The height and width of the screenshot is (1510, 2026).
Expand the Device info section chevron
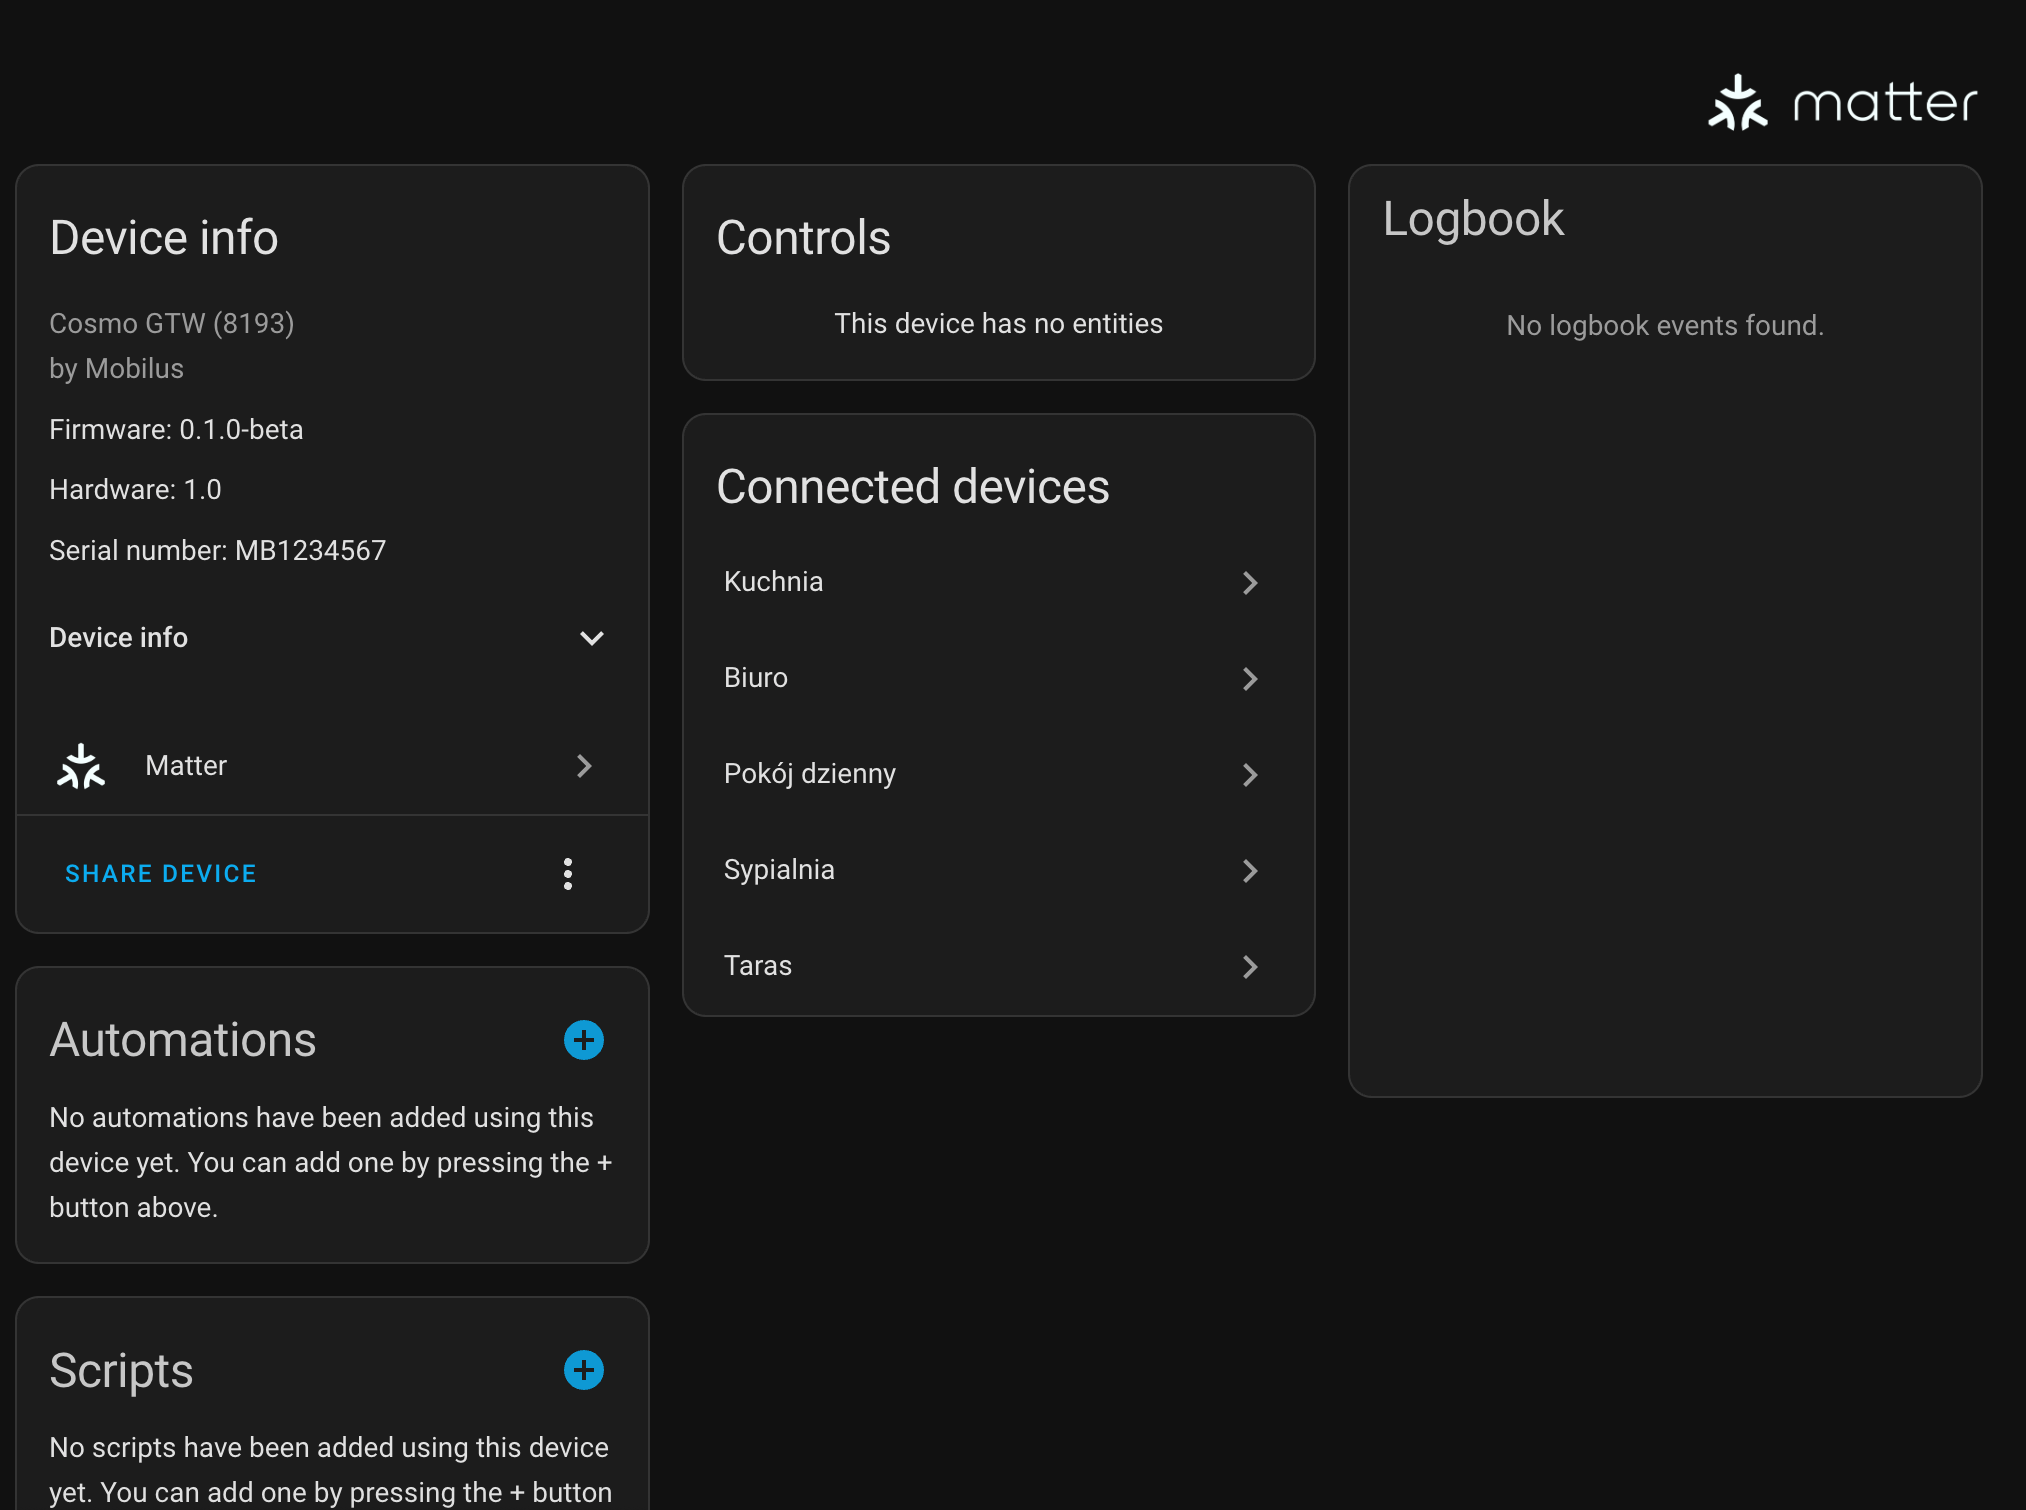point(592,638)
